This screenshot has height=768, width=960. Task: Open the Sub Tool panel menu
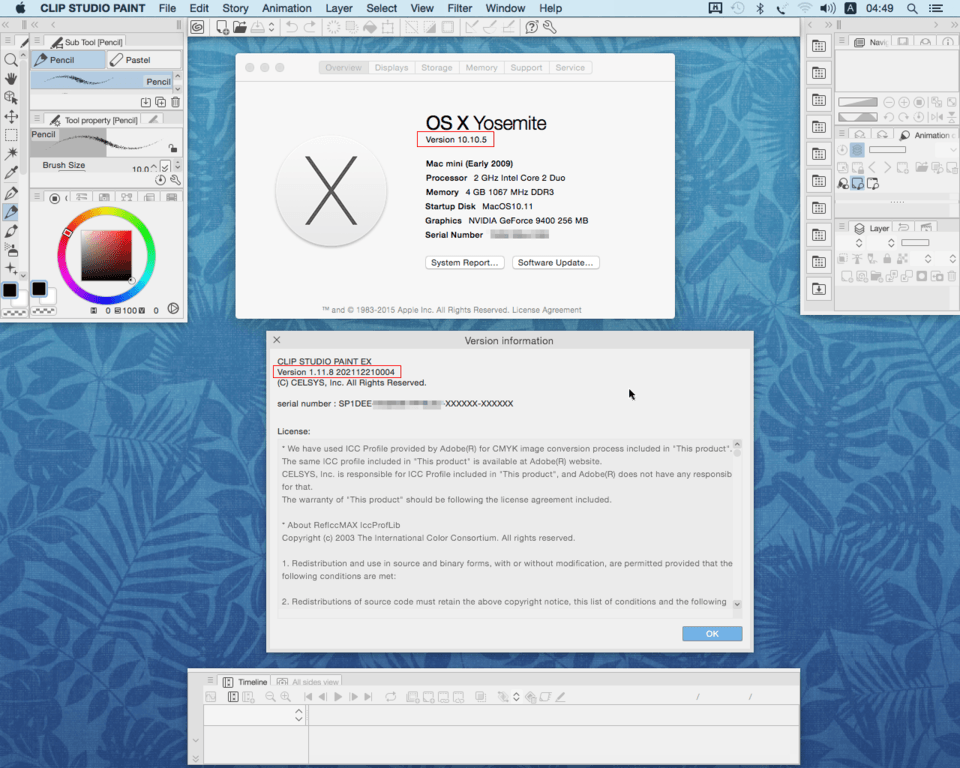(37, 41)
